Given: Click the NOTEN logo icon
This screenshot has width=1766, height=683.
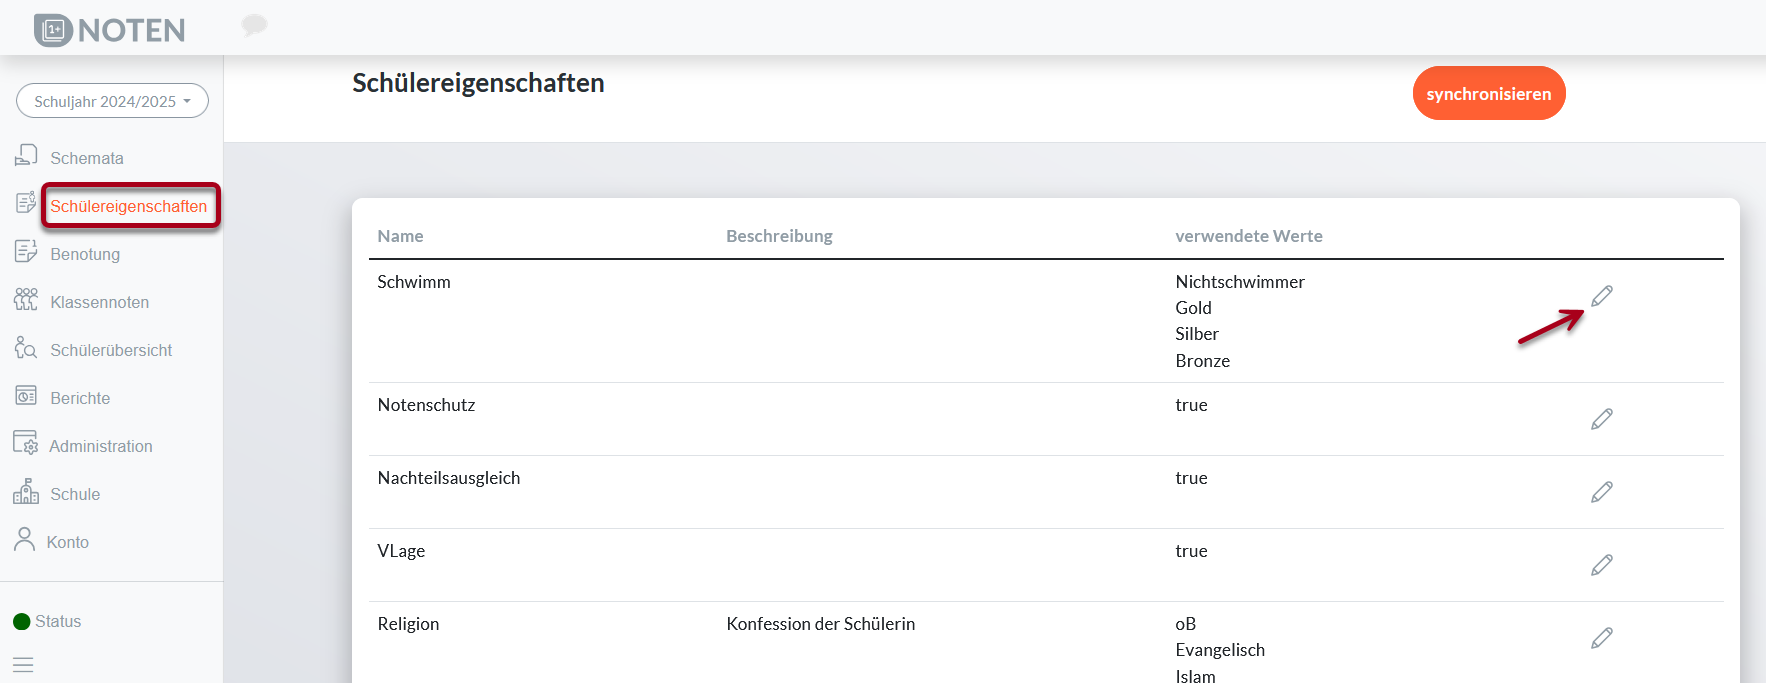Looking at the screenshot, I should [53, 30].
